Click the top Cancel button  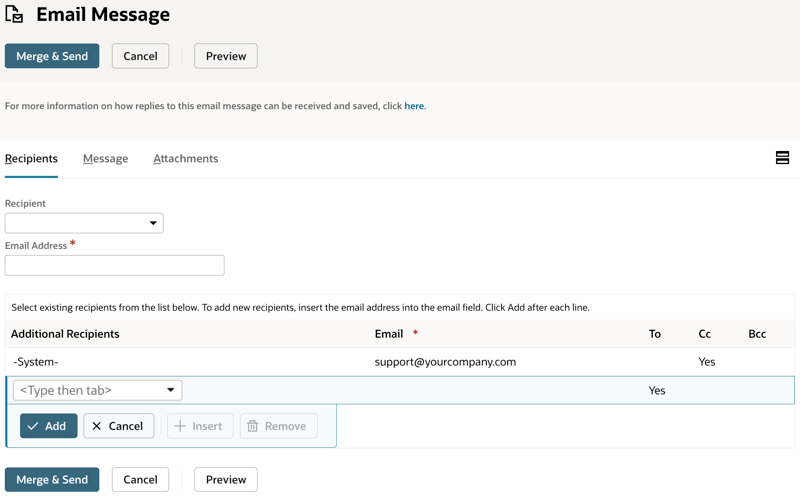coord(140,56)
